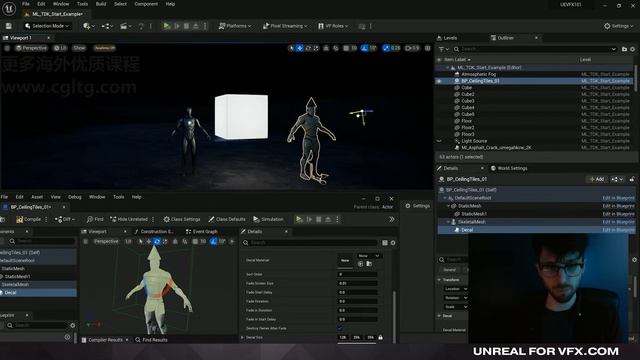Open the Decal Material asset dropdown
The width and height of the screenshot is (640, 360).
[x=369, y=256]
